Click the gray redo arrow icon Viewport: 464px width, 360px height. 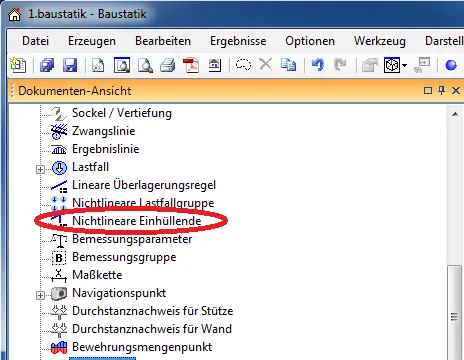click(x=340, y=65)
